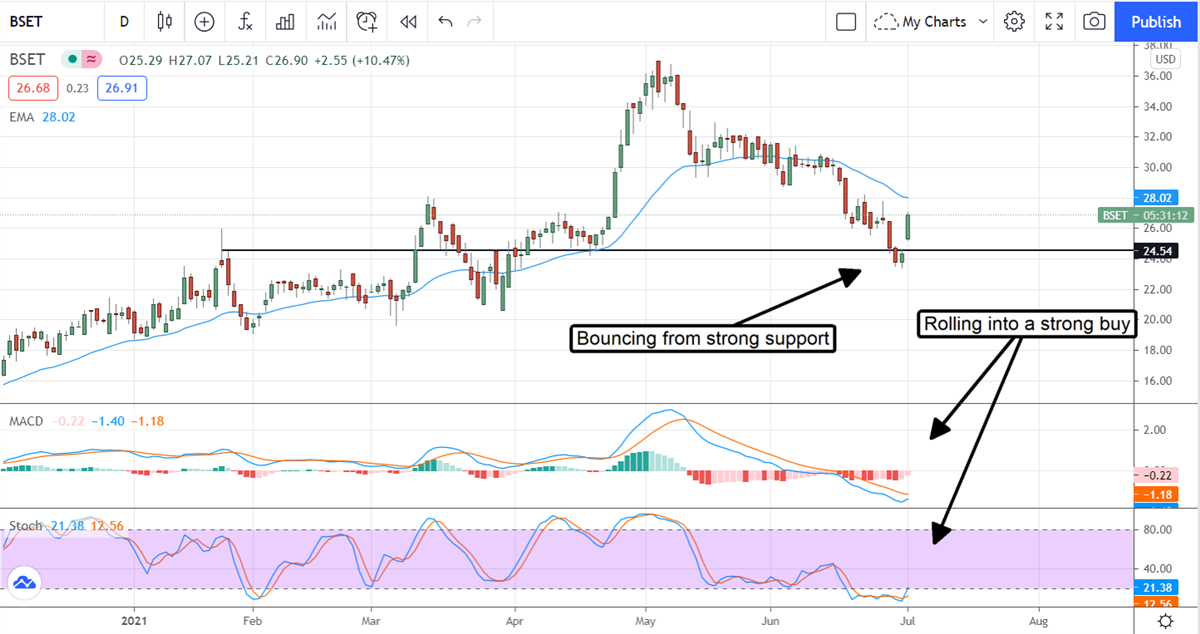Undo the last chart action
The height and width of the screenshot is (634, 1200).
445,21
